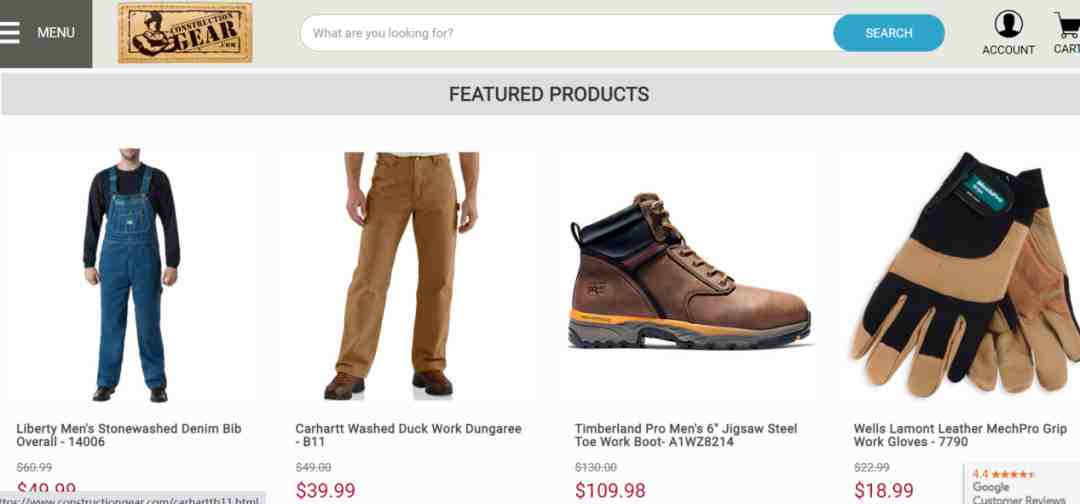This screenshot has height=504, width=1080.
Task: Click the Google Customer Reviews badge
Action: 1021,484
